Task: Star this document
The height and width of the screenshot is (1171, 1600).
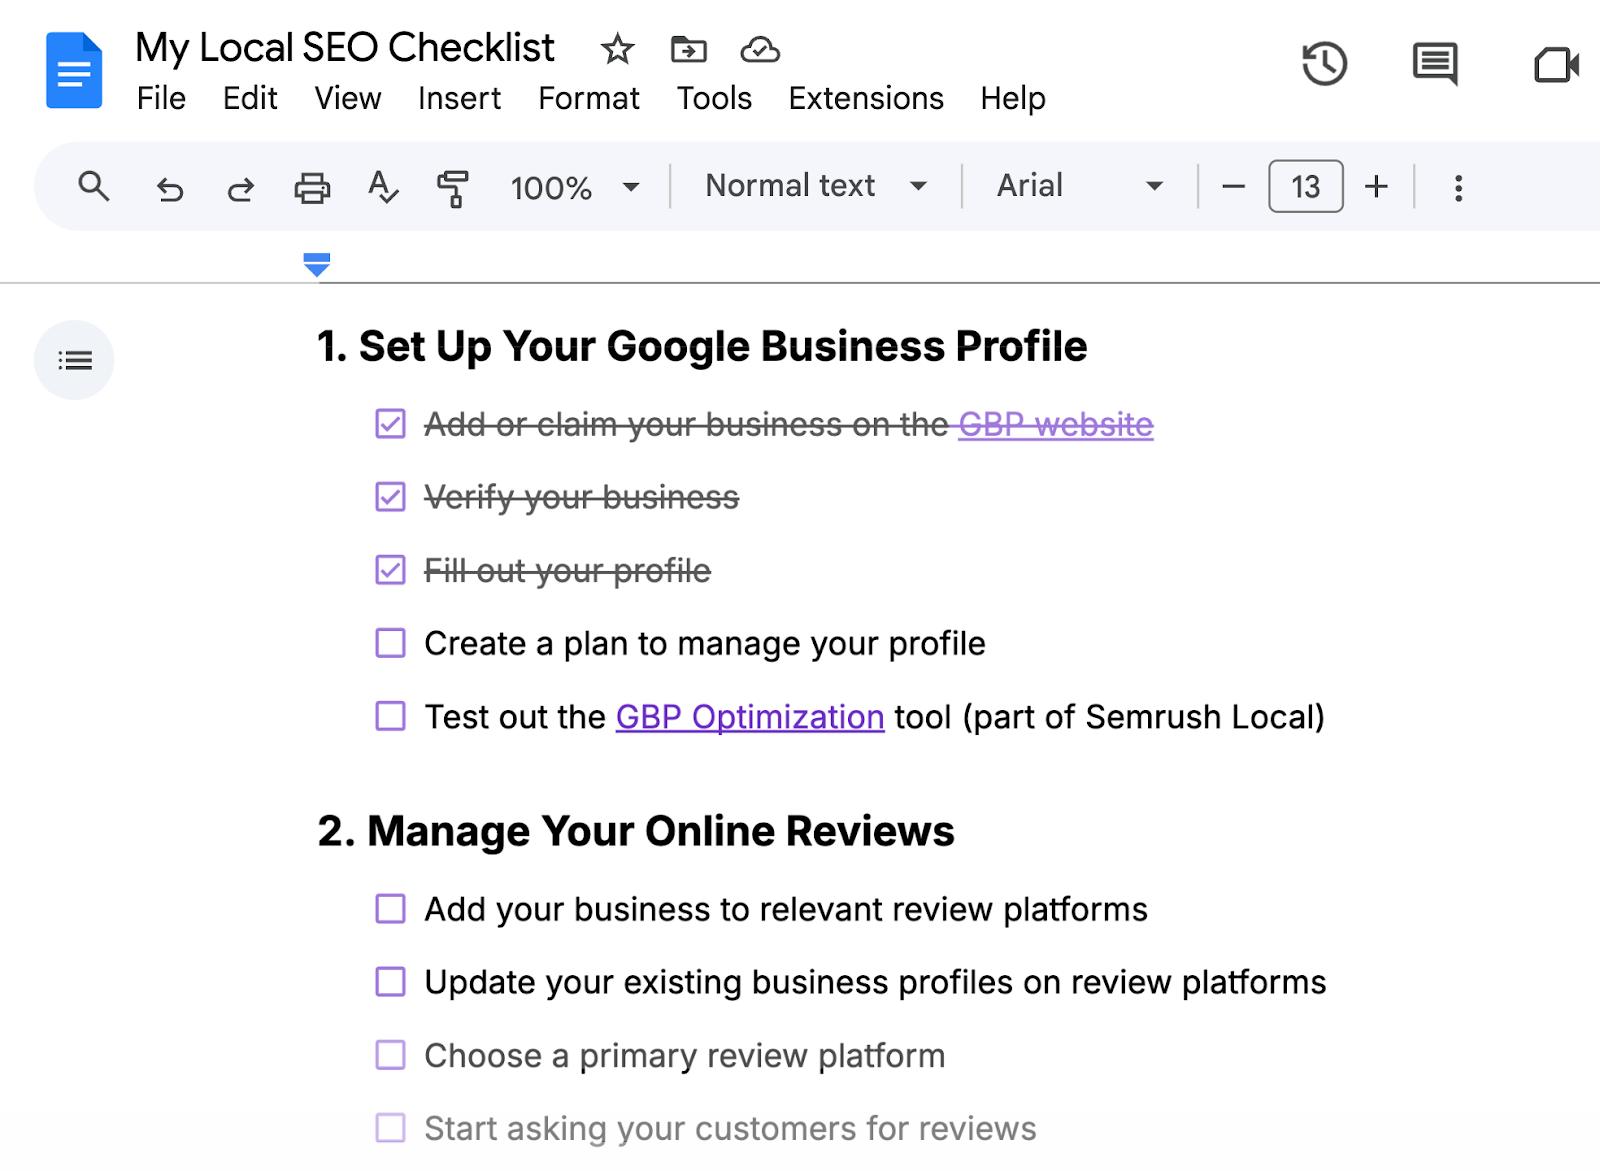Action: click(x=617, y=48)
